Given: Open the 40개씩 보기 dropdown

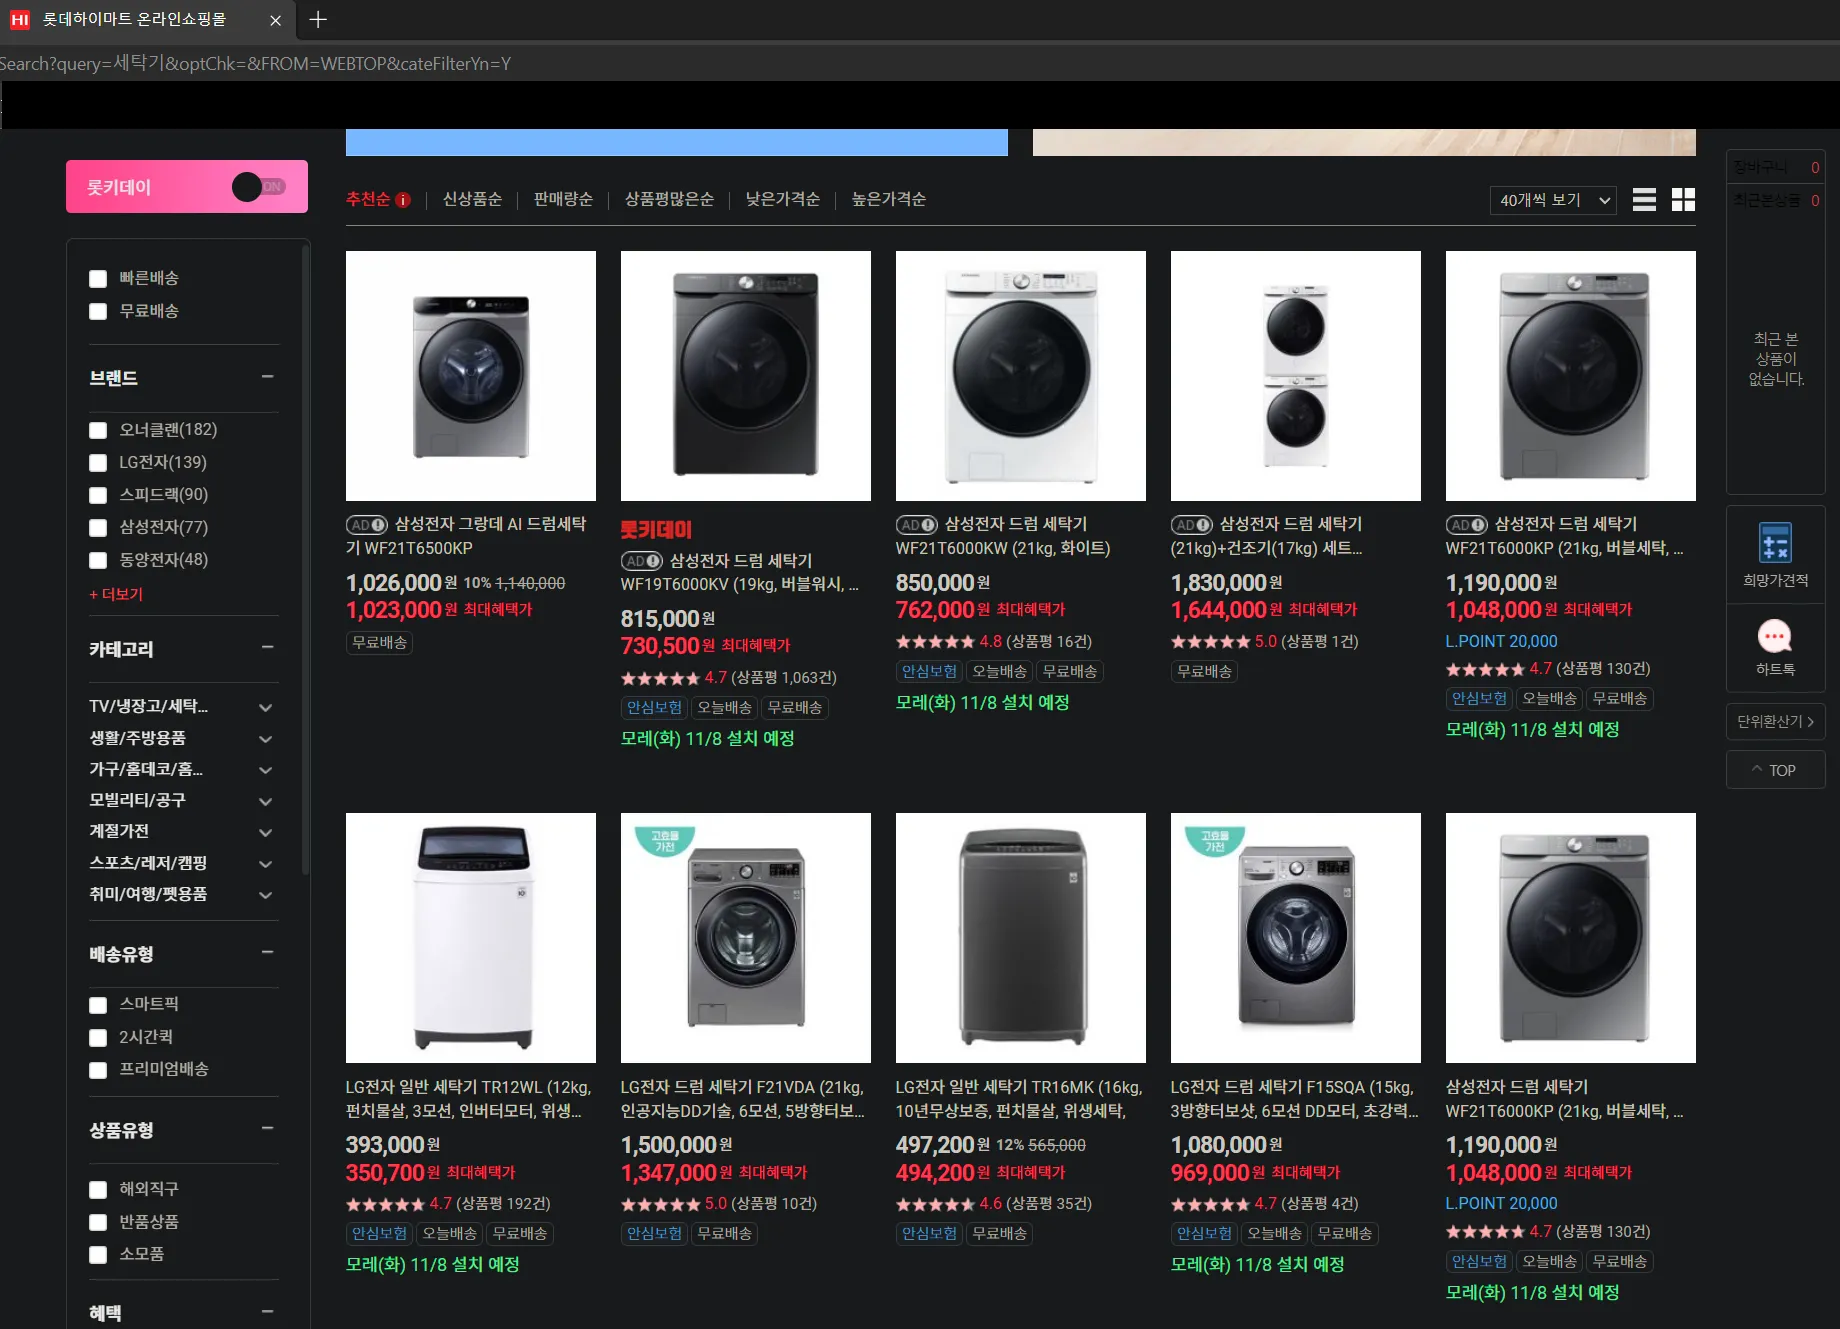Looking at the screenshot, I should [x=1553, y=200].
